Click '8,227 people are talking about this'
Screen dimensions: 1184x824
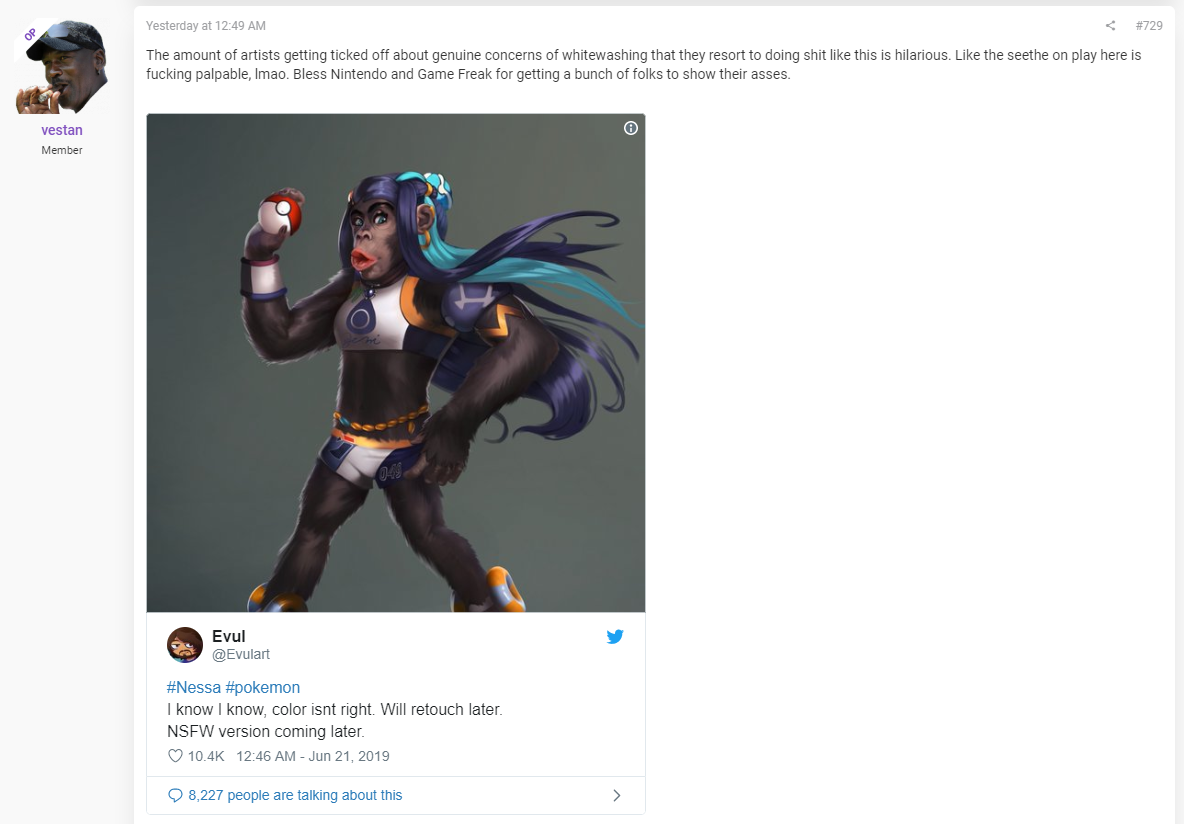[295, 795]
